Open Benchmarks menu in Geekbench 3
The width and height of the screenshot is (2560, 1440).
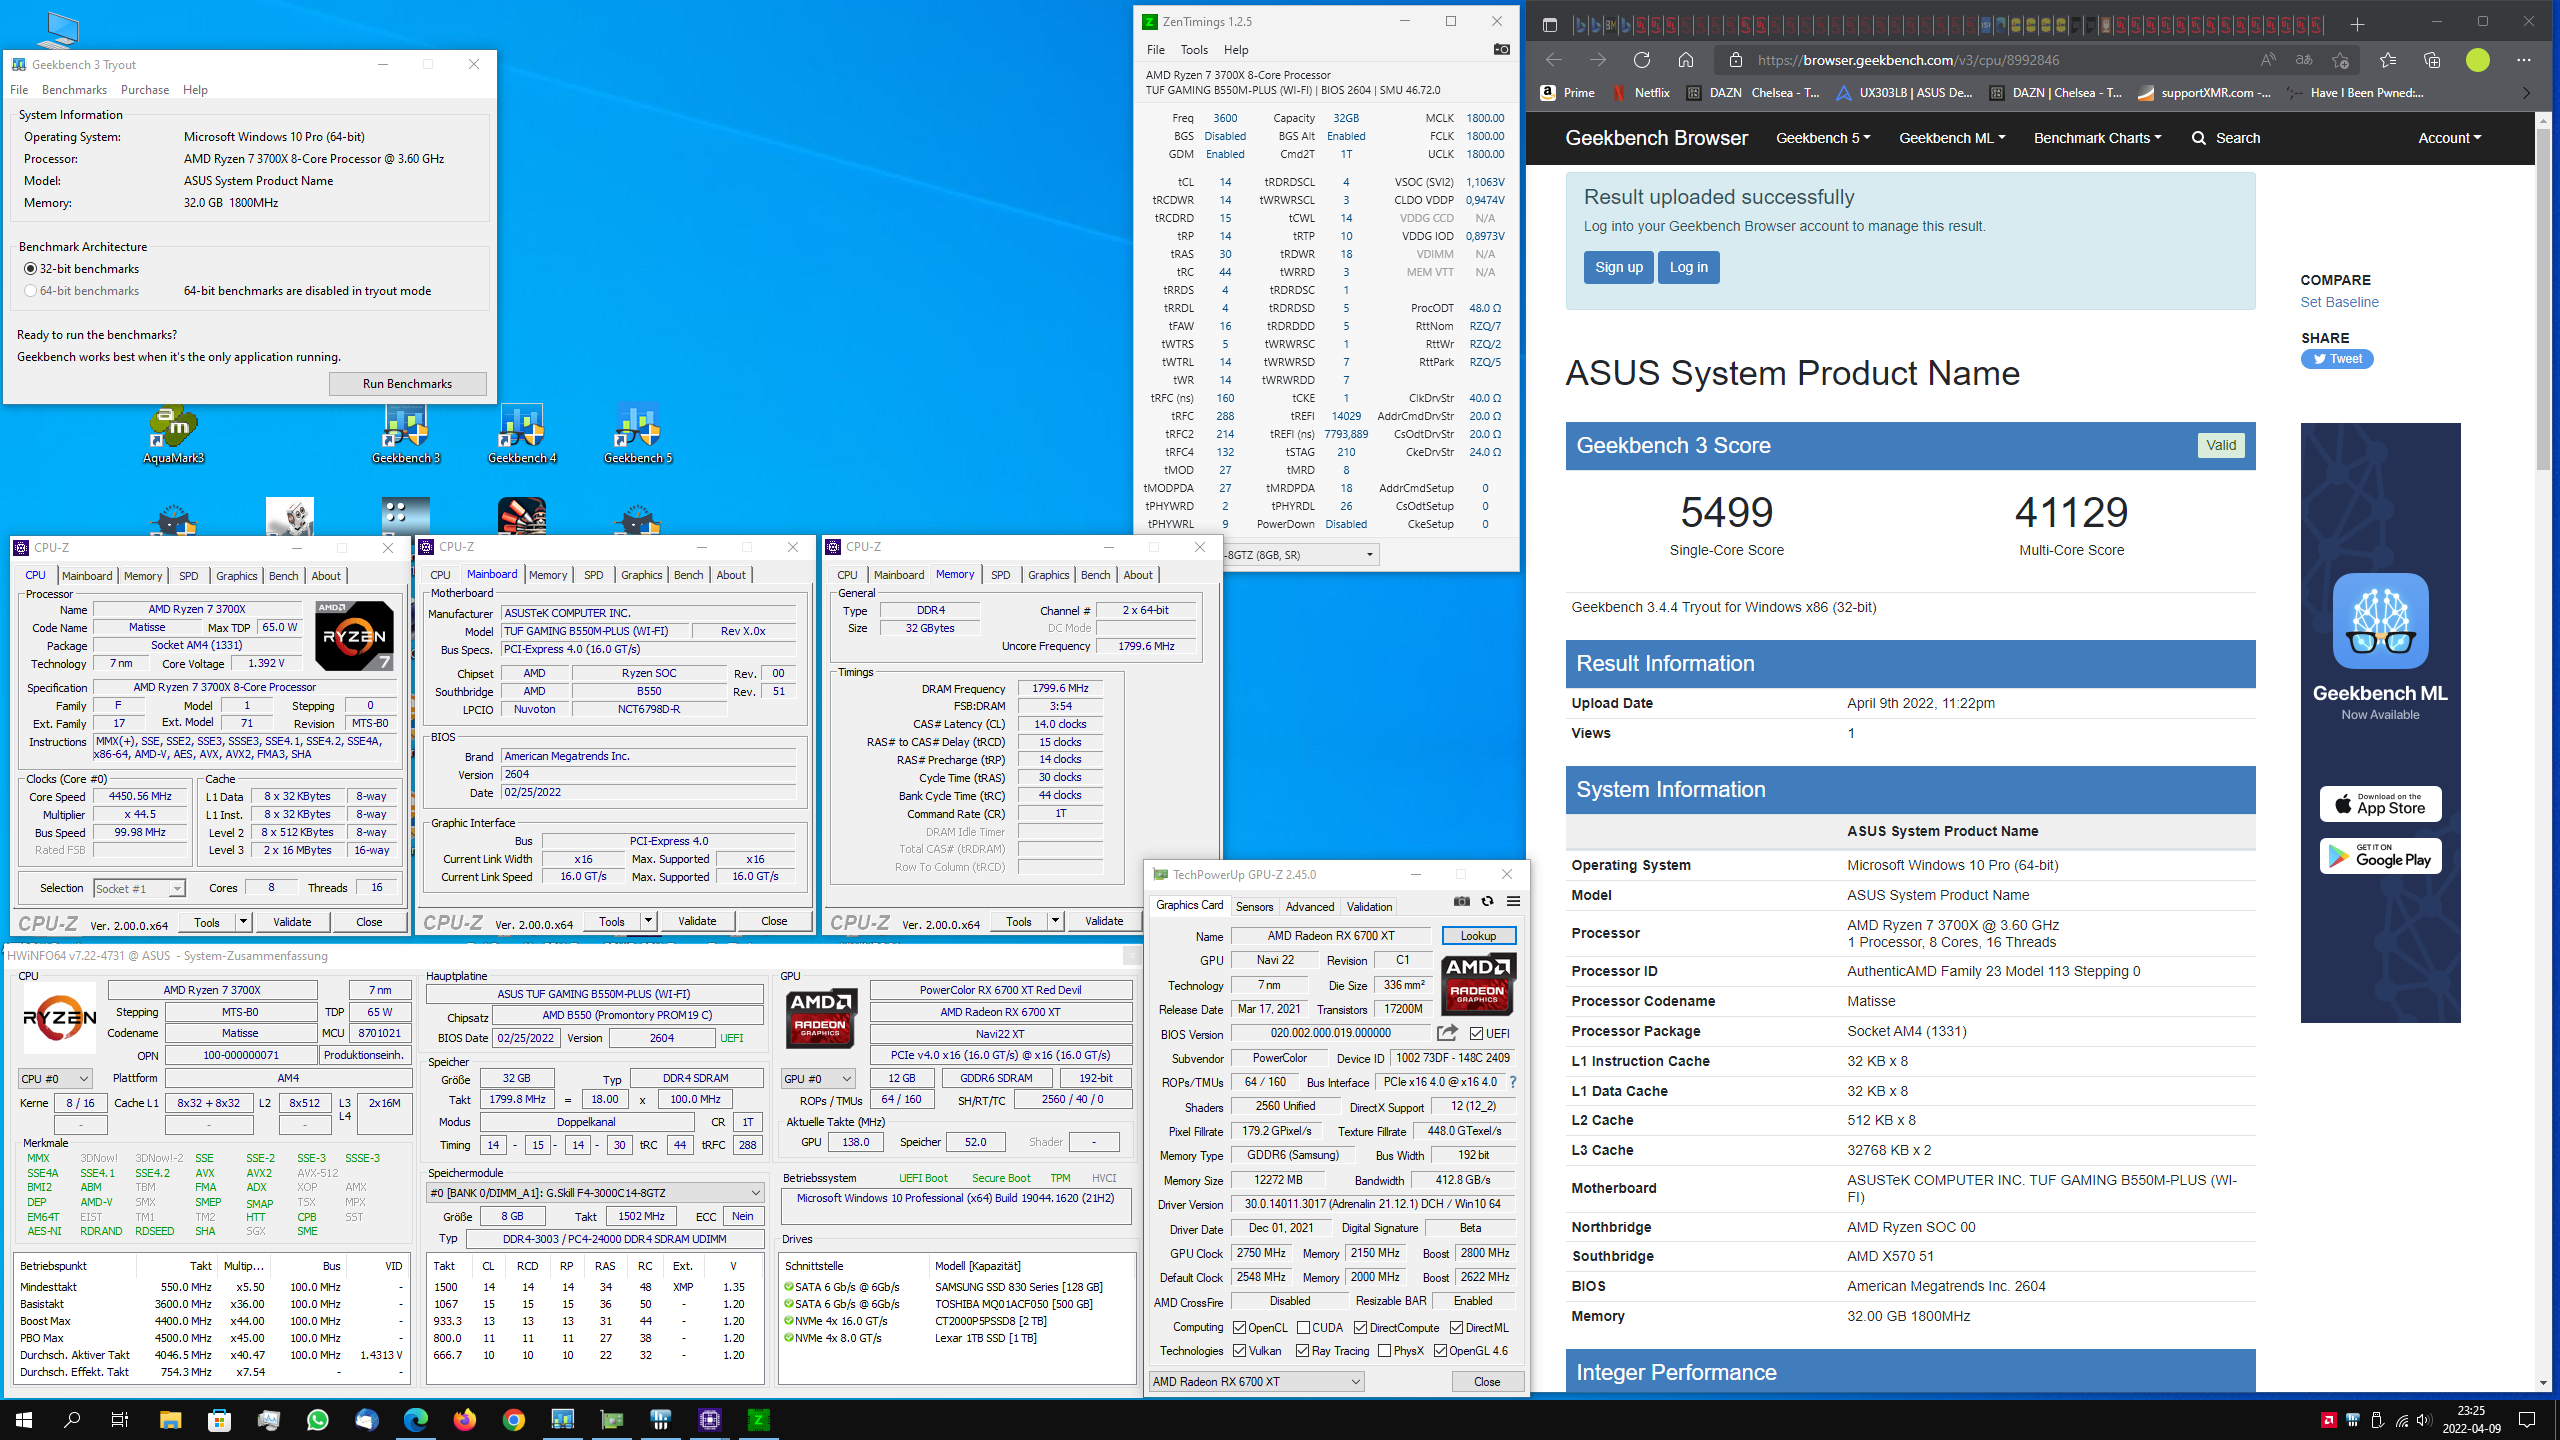(74, 90)
